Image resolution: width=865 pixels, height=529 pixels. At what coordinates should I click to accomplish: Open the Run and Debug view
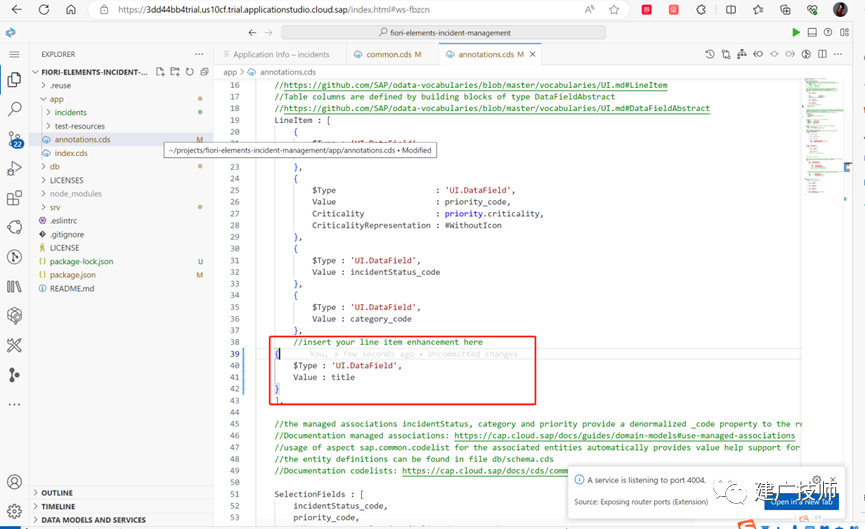click(14, 168)
